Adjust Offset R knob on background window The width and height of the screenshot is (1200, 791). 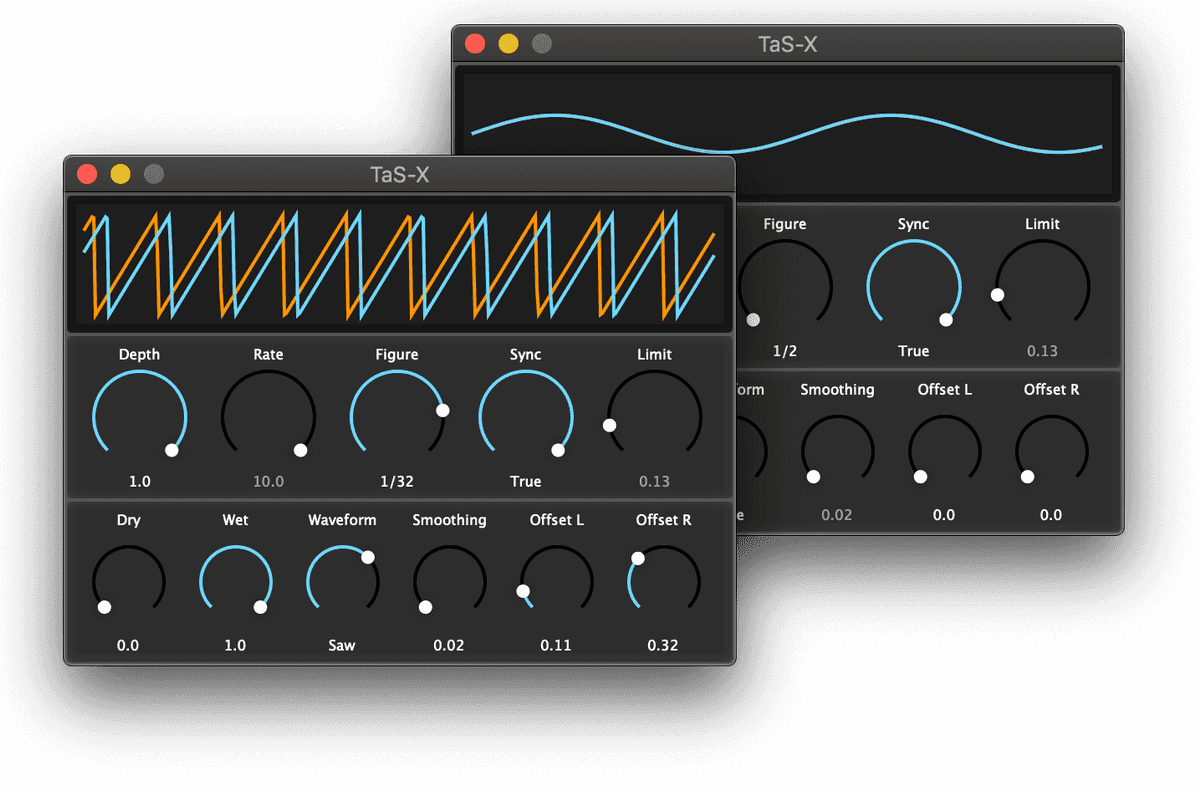1050,450
